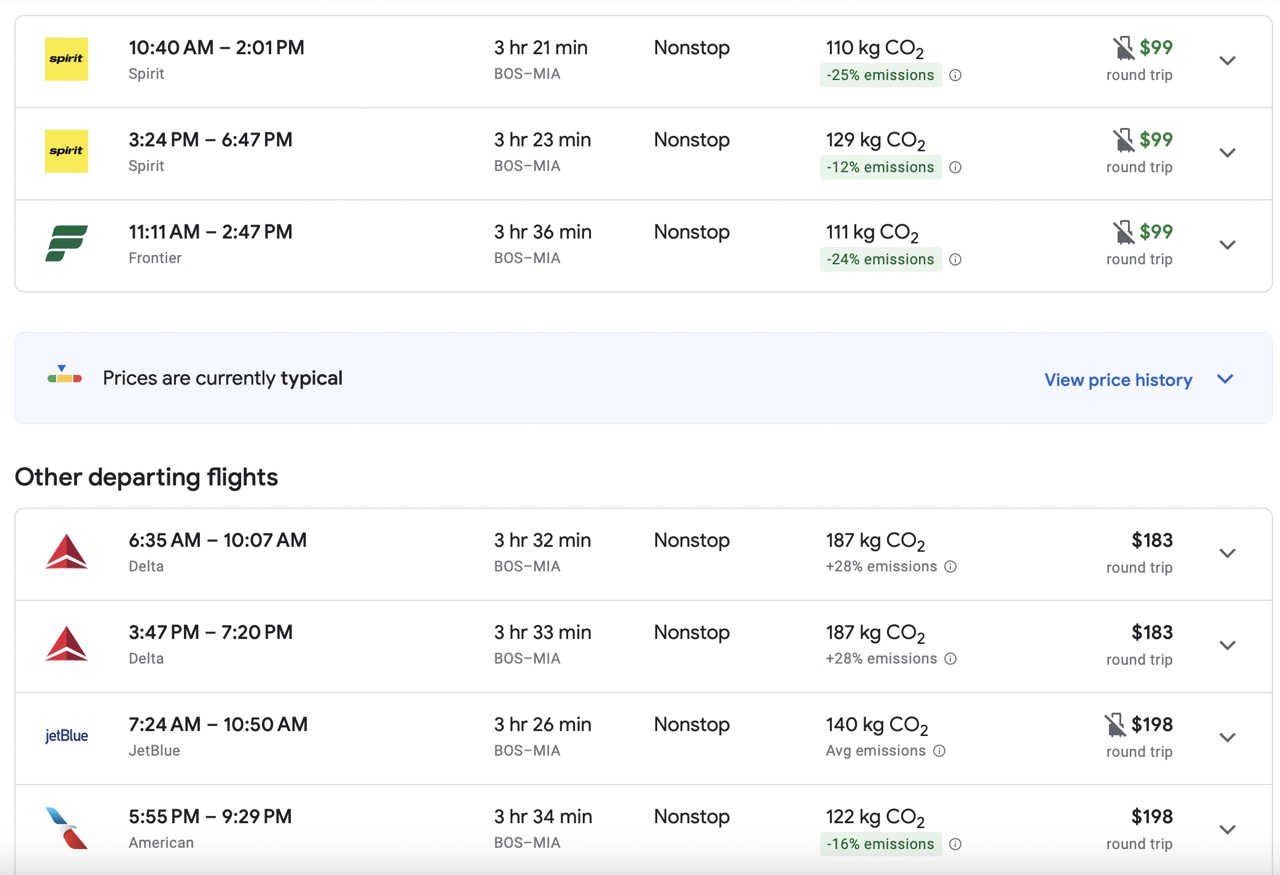Click the $99 price on the Frontier flight

tap(1156, 231)
